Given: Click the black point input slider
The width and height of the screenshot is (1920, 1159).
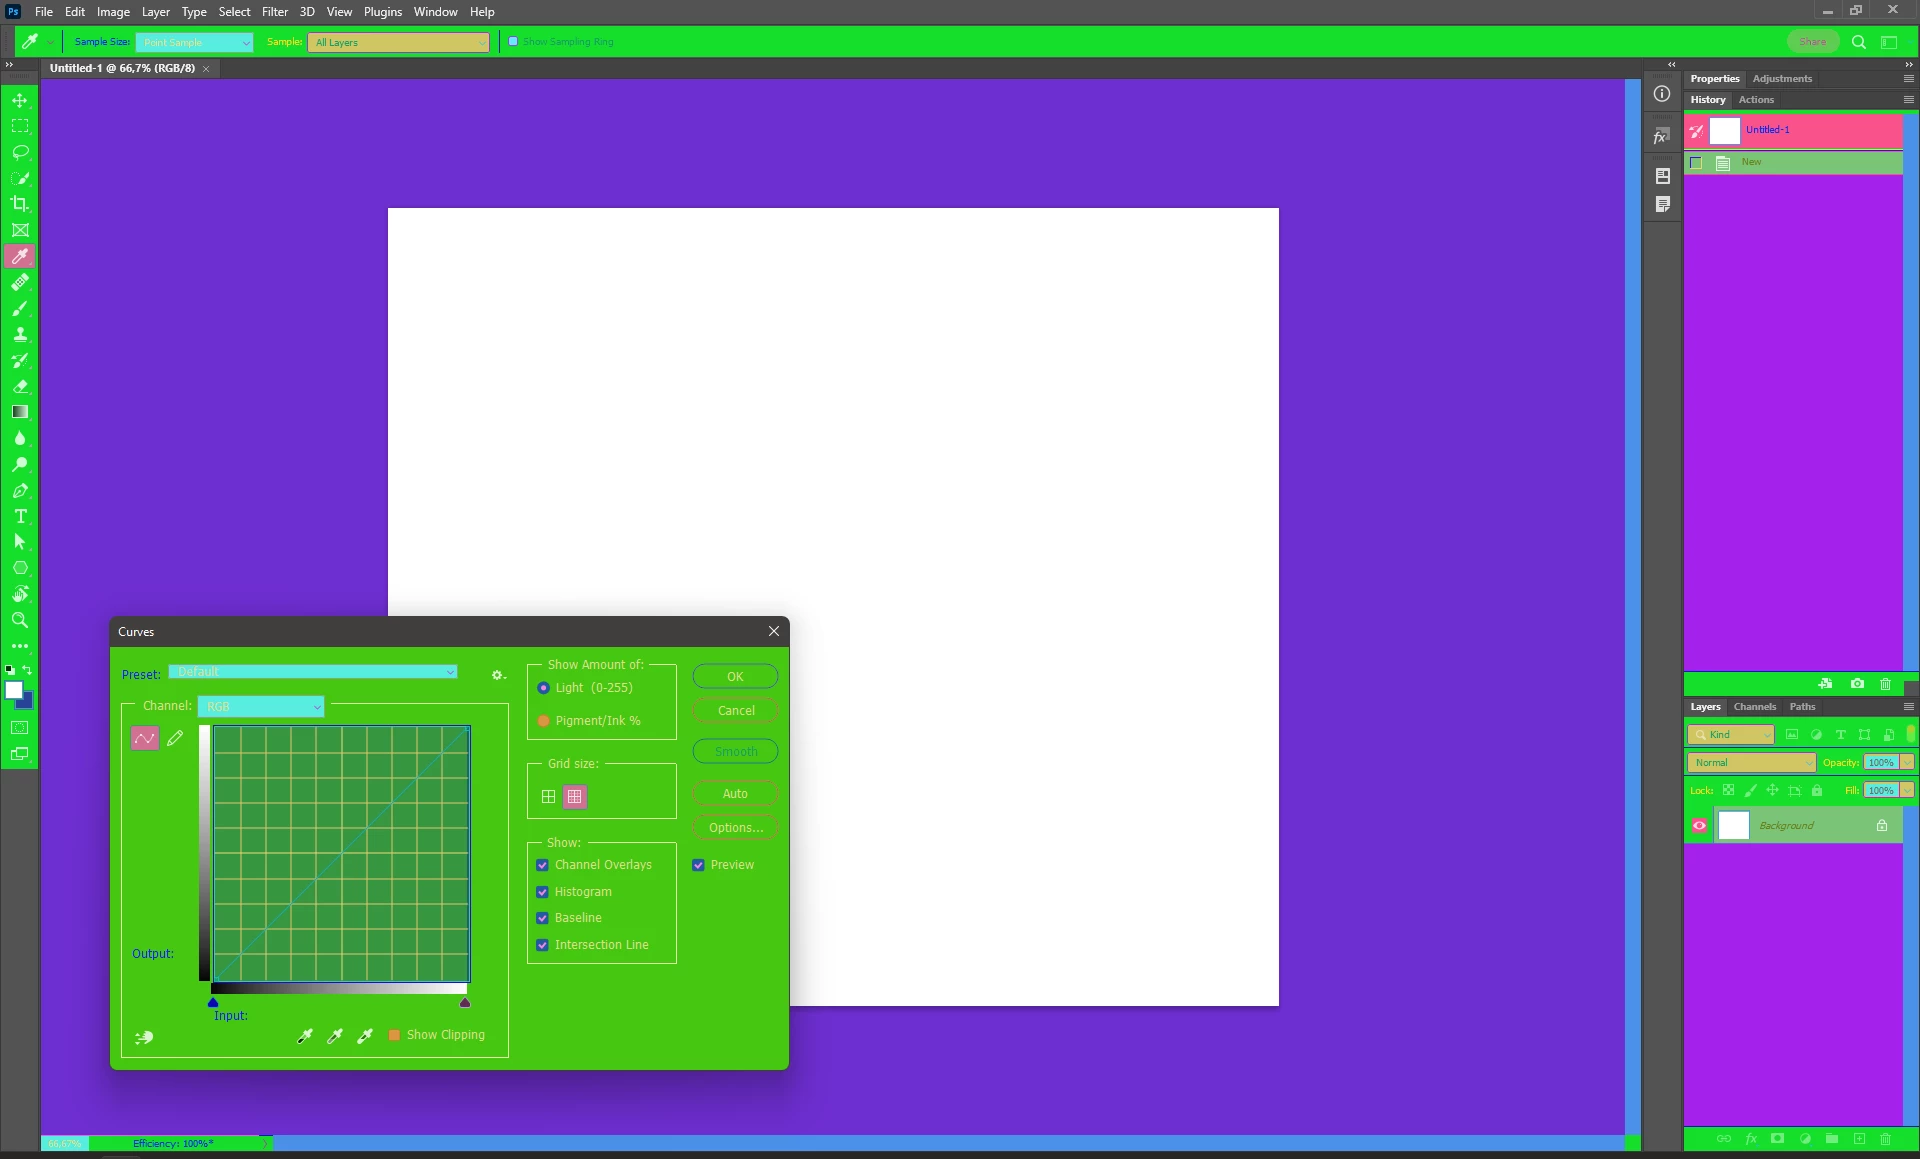Looking at the screenshot, I should tap(213, 1002).
